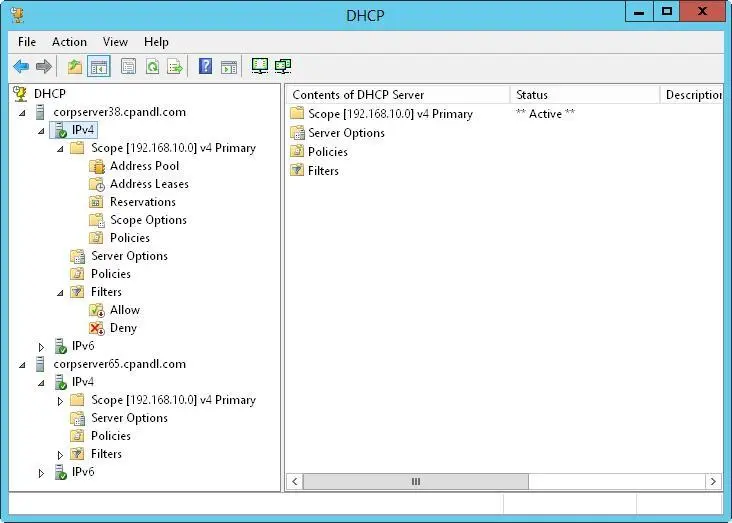The width and height of the screenshot is (732, 523).
Task: Collapse the expanded Filters node under corpserver38
Action: coord(60,293)
